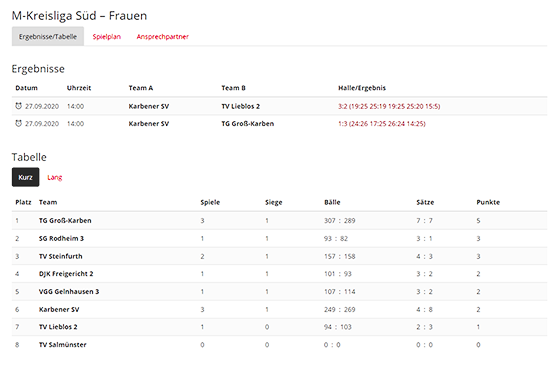Click Sätze value 4 : 8
The height and width of the screenshot is (365, 560).
coord(424,309)
